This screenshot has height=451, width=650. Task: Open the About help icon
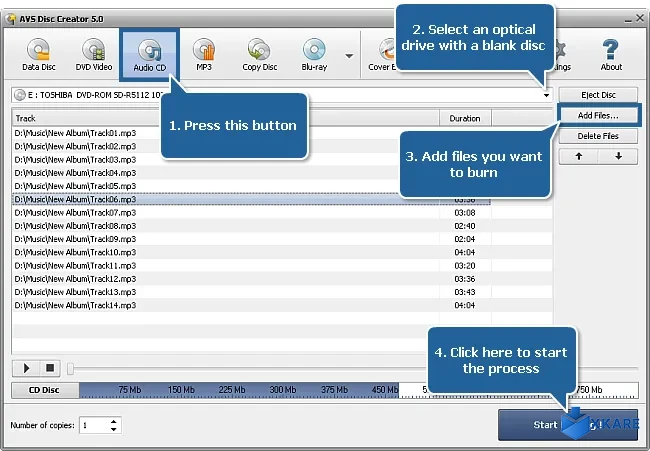coord(611,54)
